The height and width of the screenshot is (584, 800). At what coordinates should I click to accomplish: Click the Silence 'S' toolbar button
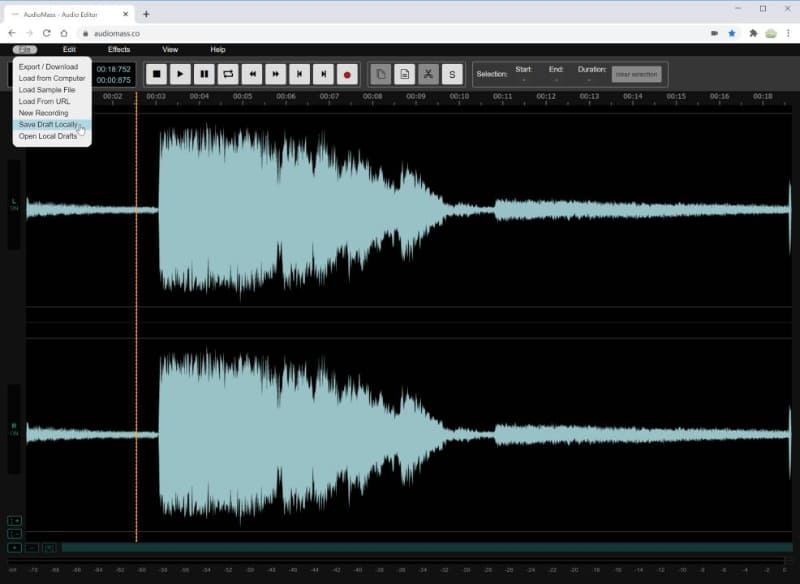[x=452, y=74]
